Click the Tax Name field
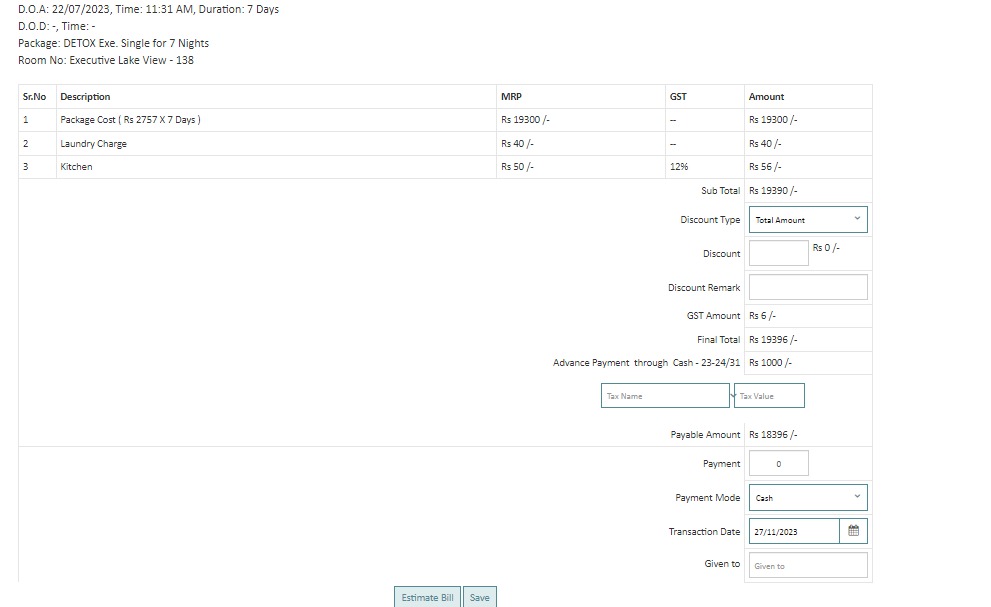This screenshot has height=607, width=991. coord(665,396)
